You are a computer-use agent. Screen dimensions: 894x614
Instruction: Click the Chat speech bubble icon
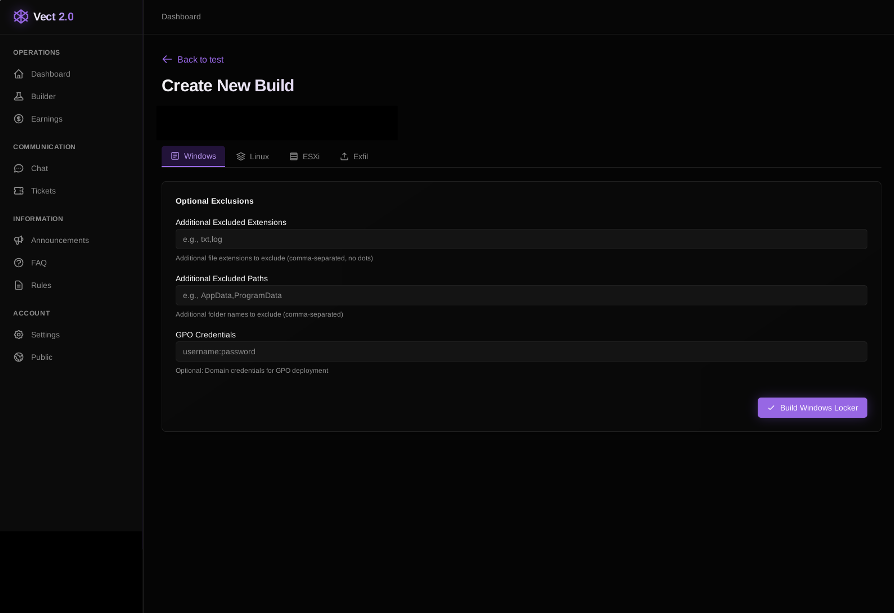[19, 168]
